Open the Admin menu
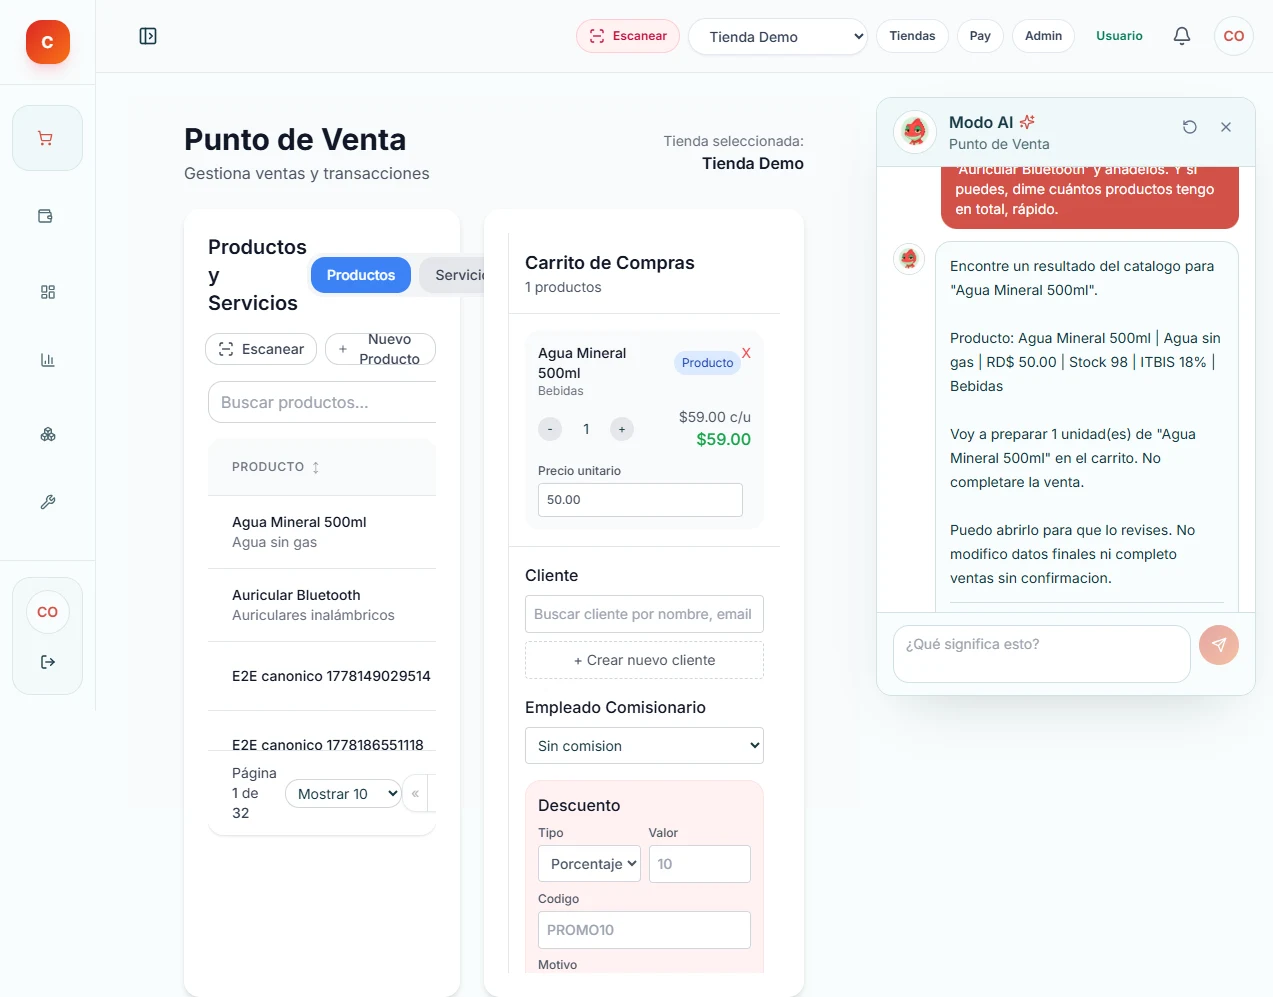This screenshot has height=997, width=1273. [x=1043, y=36]
